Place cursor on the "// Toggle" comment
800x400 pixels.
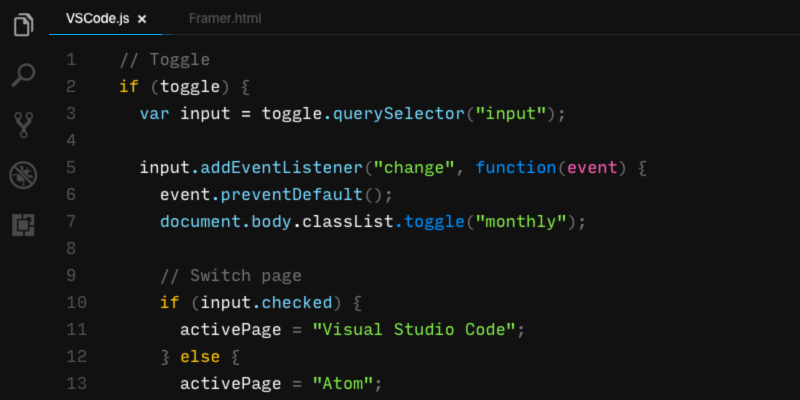[164, 60]
